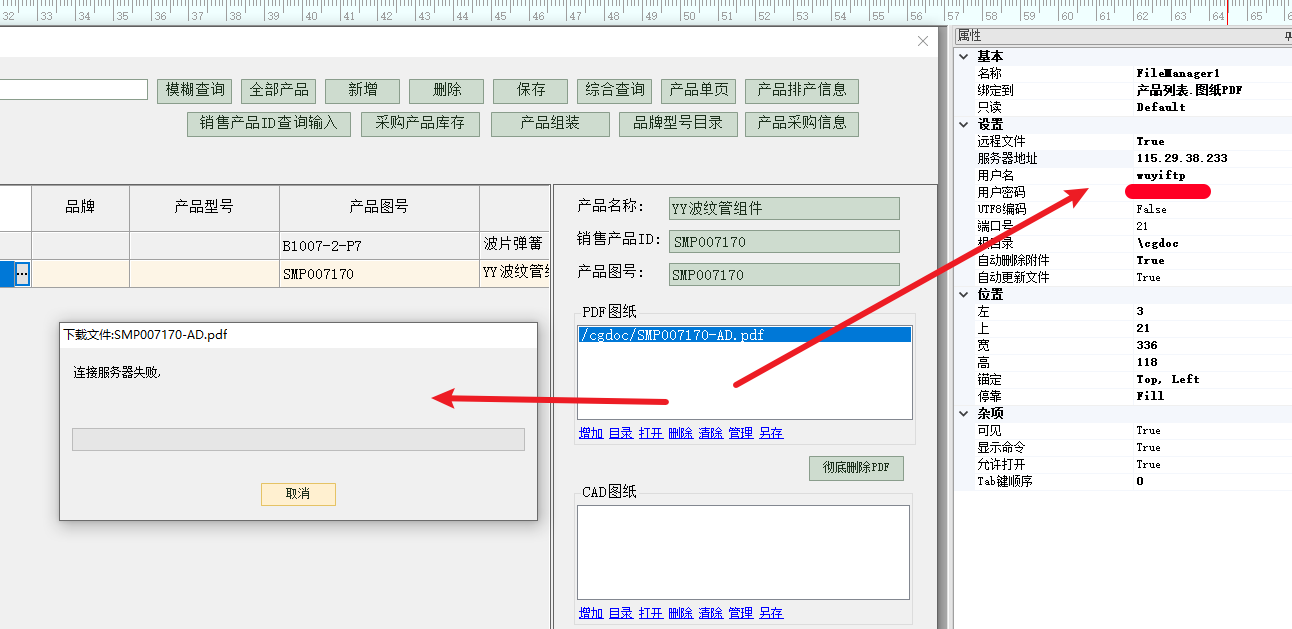Click the search text field left of 模糊查询
The width and height of the screenshot is (1292, 629).
72,90
